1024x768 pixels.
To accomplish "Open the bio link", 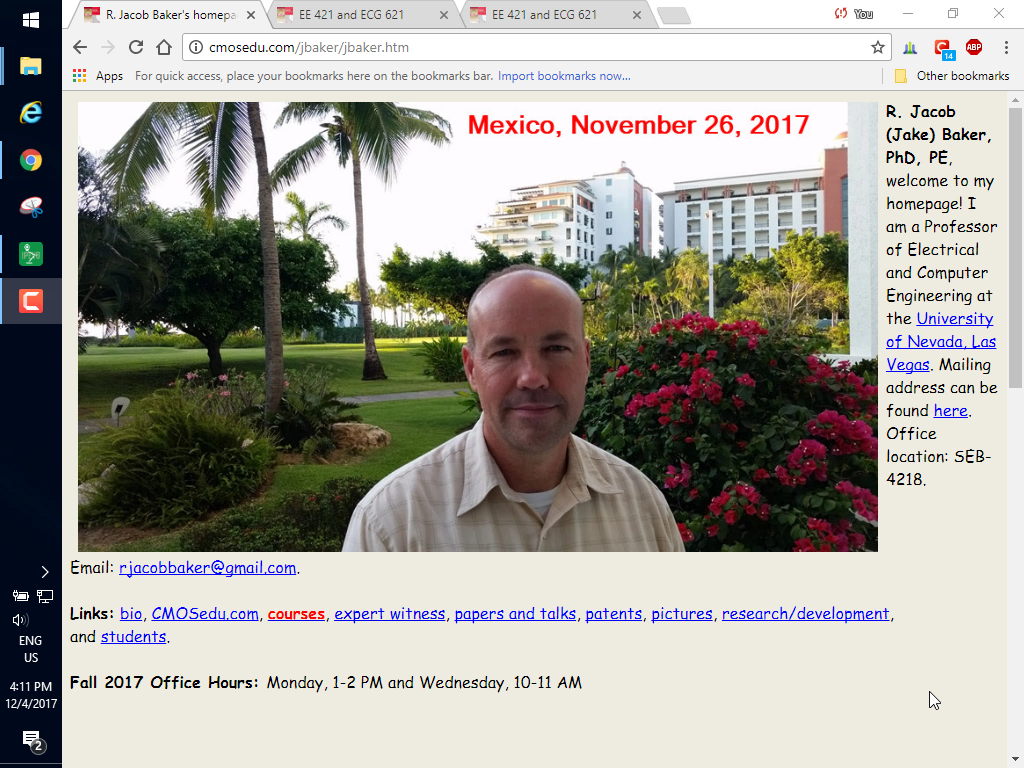I will click(131, 614).
